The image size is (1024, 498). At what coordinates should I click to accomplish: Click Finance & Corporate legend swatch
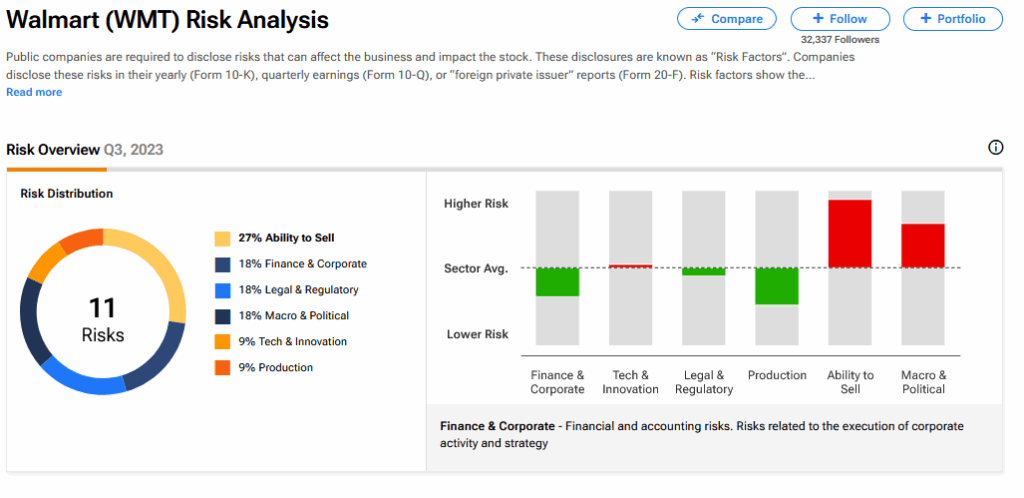coord(222,265)
